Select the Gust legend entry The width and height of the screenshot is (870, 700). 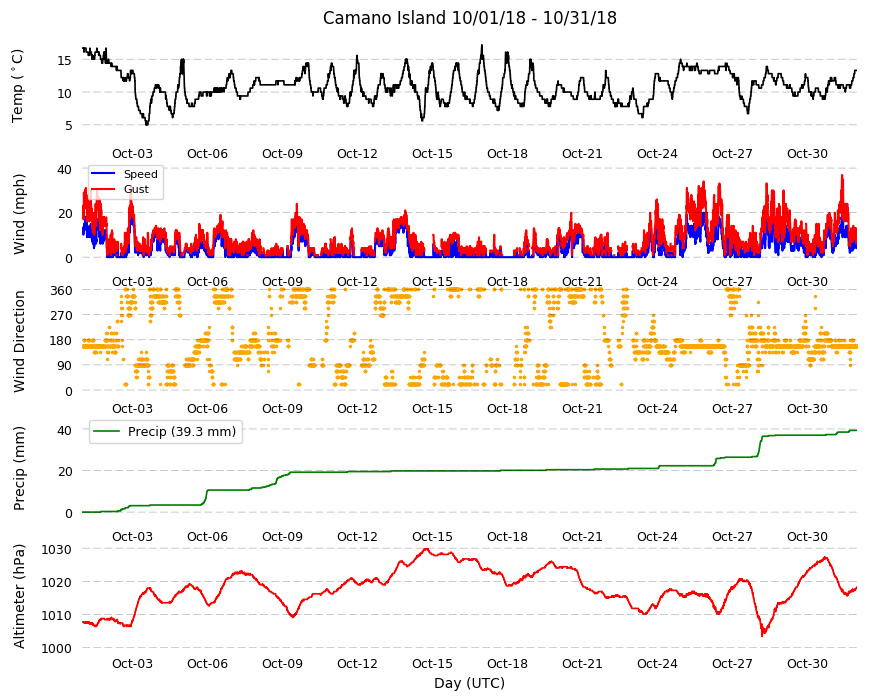120,189
